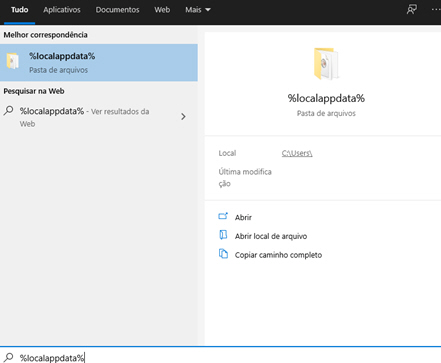
Task: Click the Local label in details
Action: point(227,153)
